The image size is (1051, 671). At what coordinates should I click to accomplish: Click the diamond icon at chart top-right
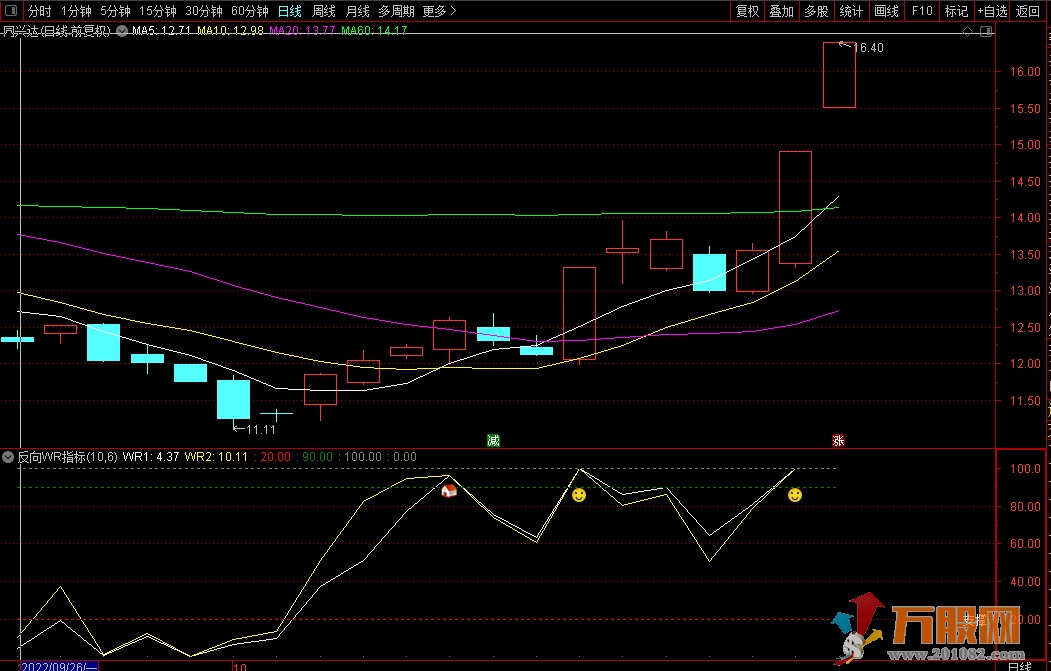click(x=967, y=32)
